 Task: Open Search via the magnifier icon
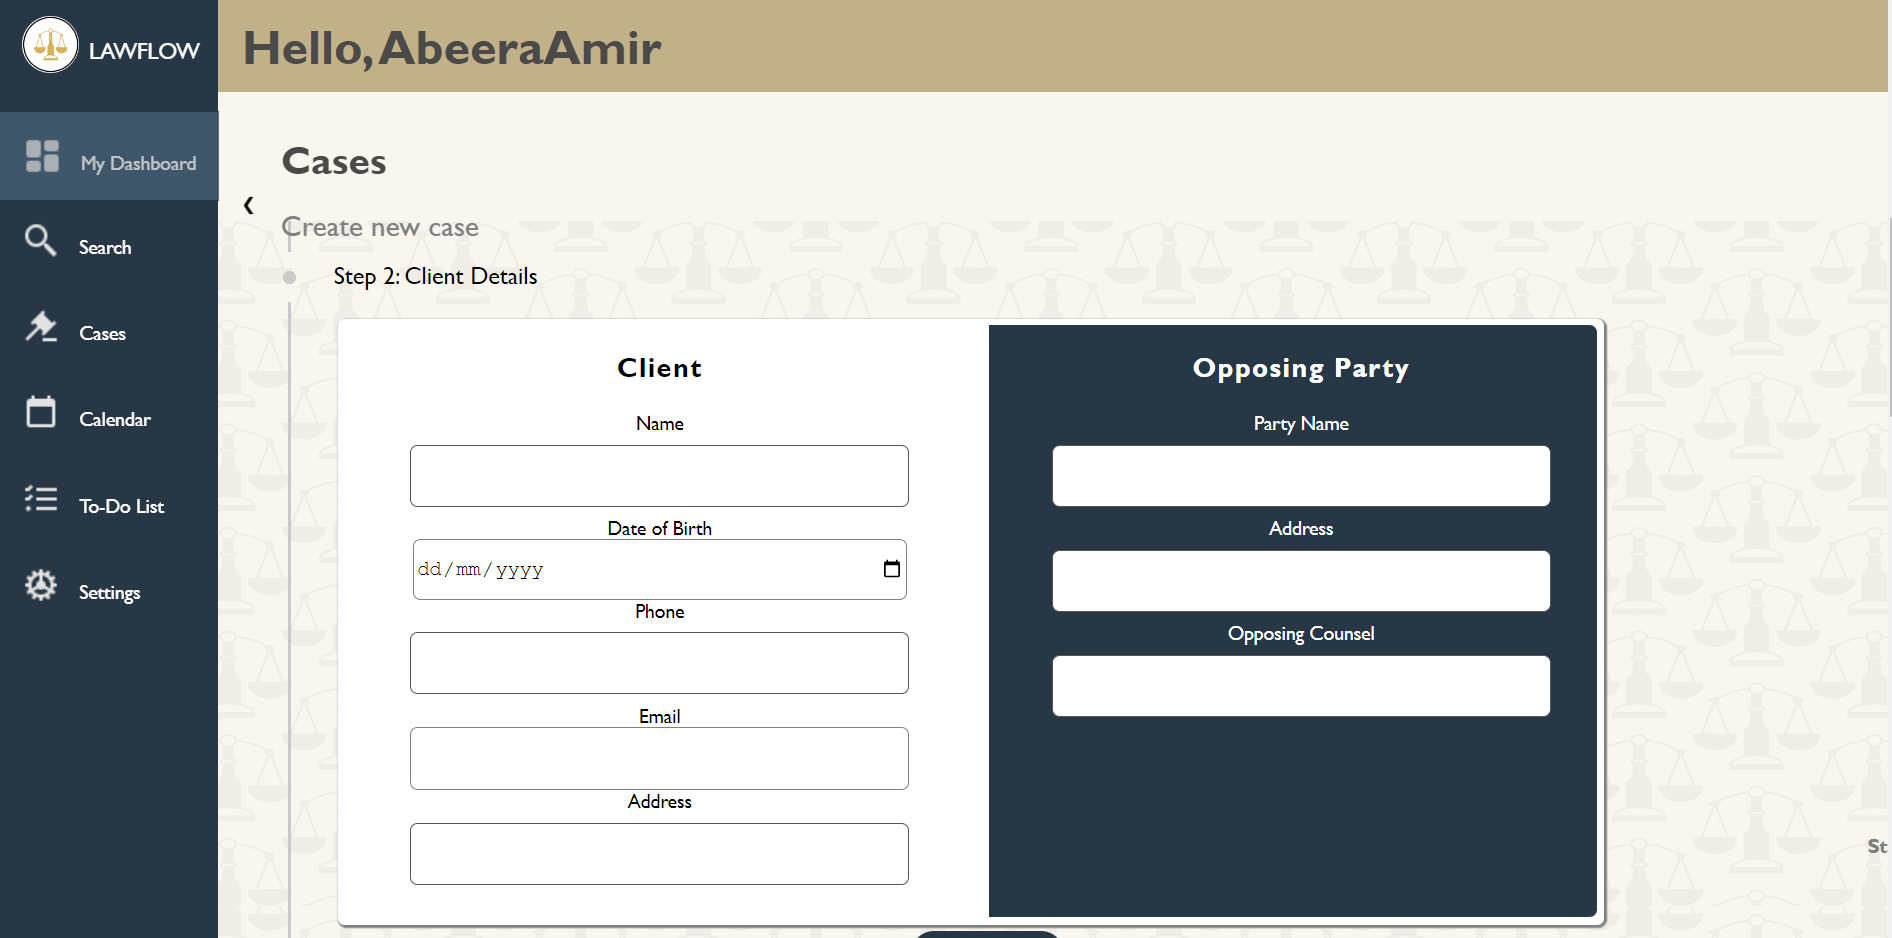(x=41, y=241)
